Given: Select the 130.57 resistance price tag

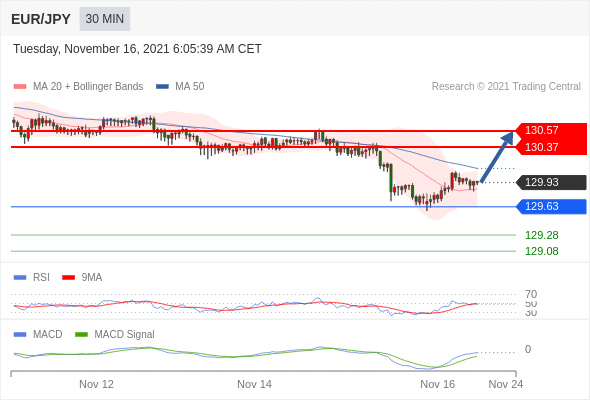Looking at the screenshot, I should point(551,131).
